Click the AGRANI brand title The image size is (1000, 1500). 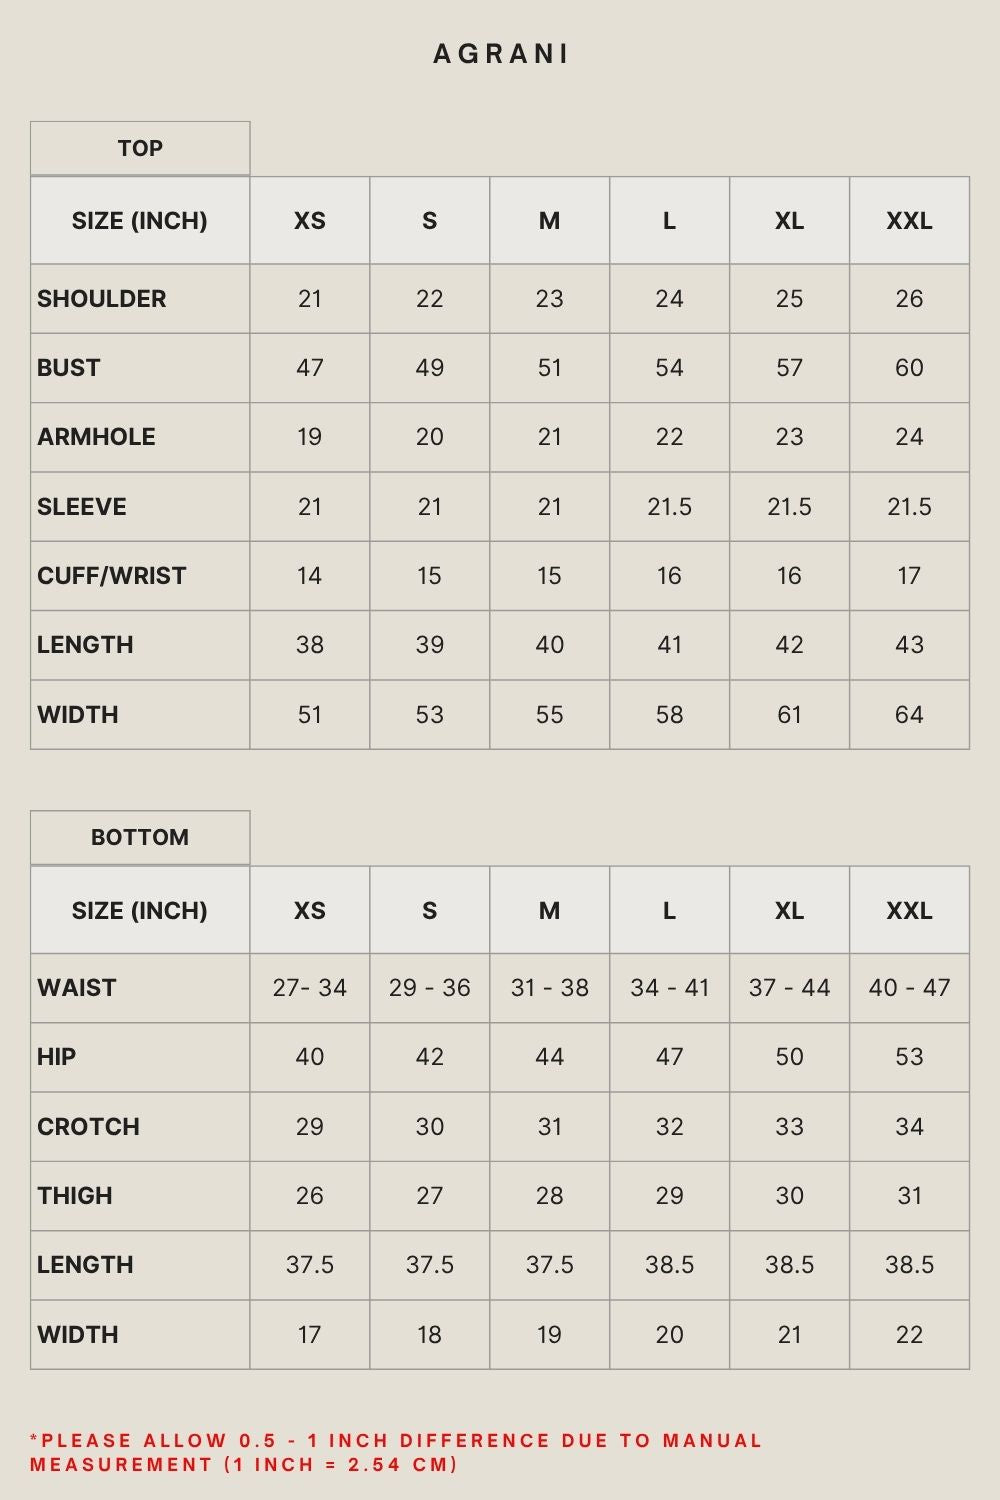point(500,54)
